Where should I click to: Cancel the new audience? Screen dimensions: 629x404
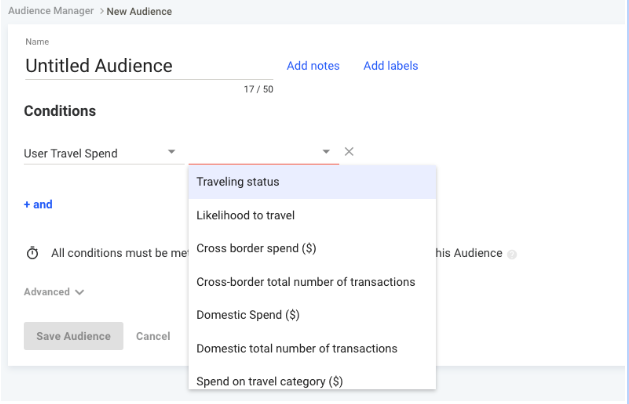pos(153,336)
